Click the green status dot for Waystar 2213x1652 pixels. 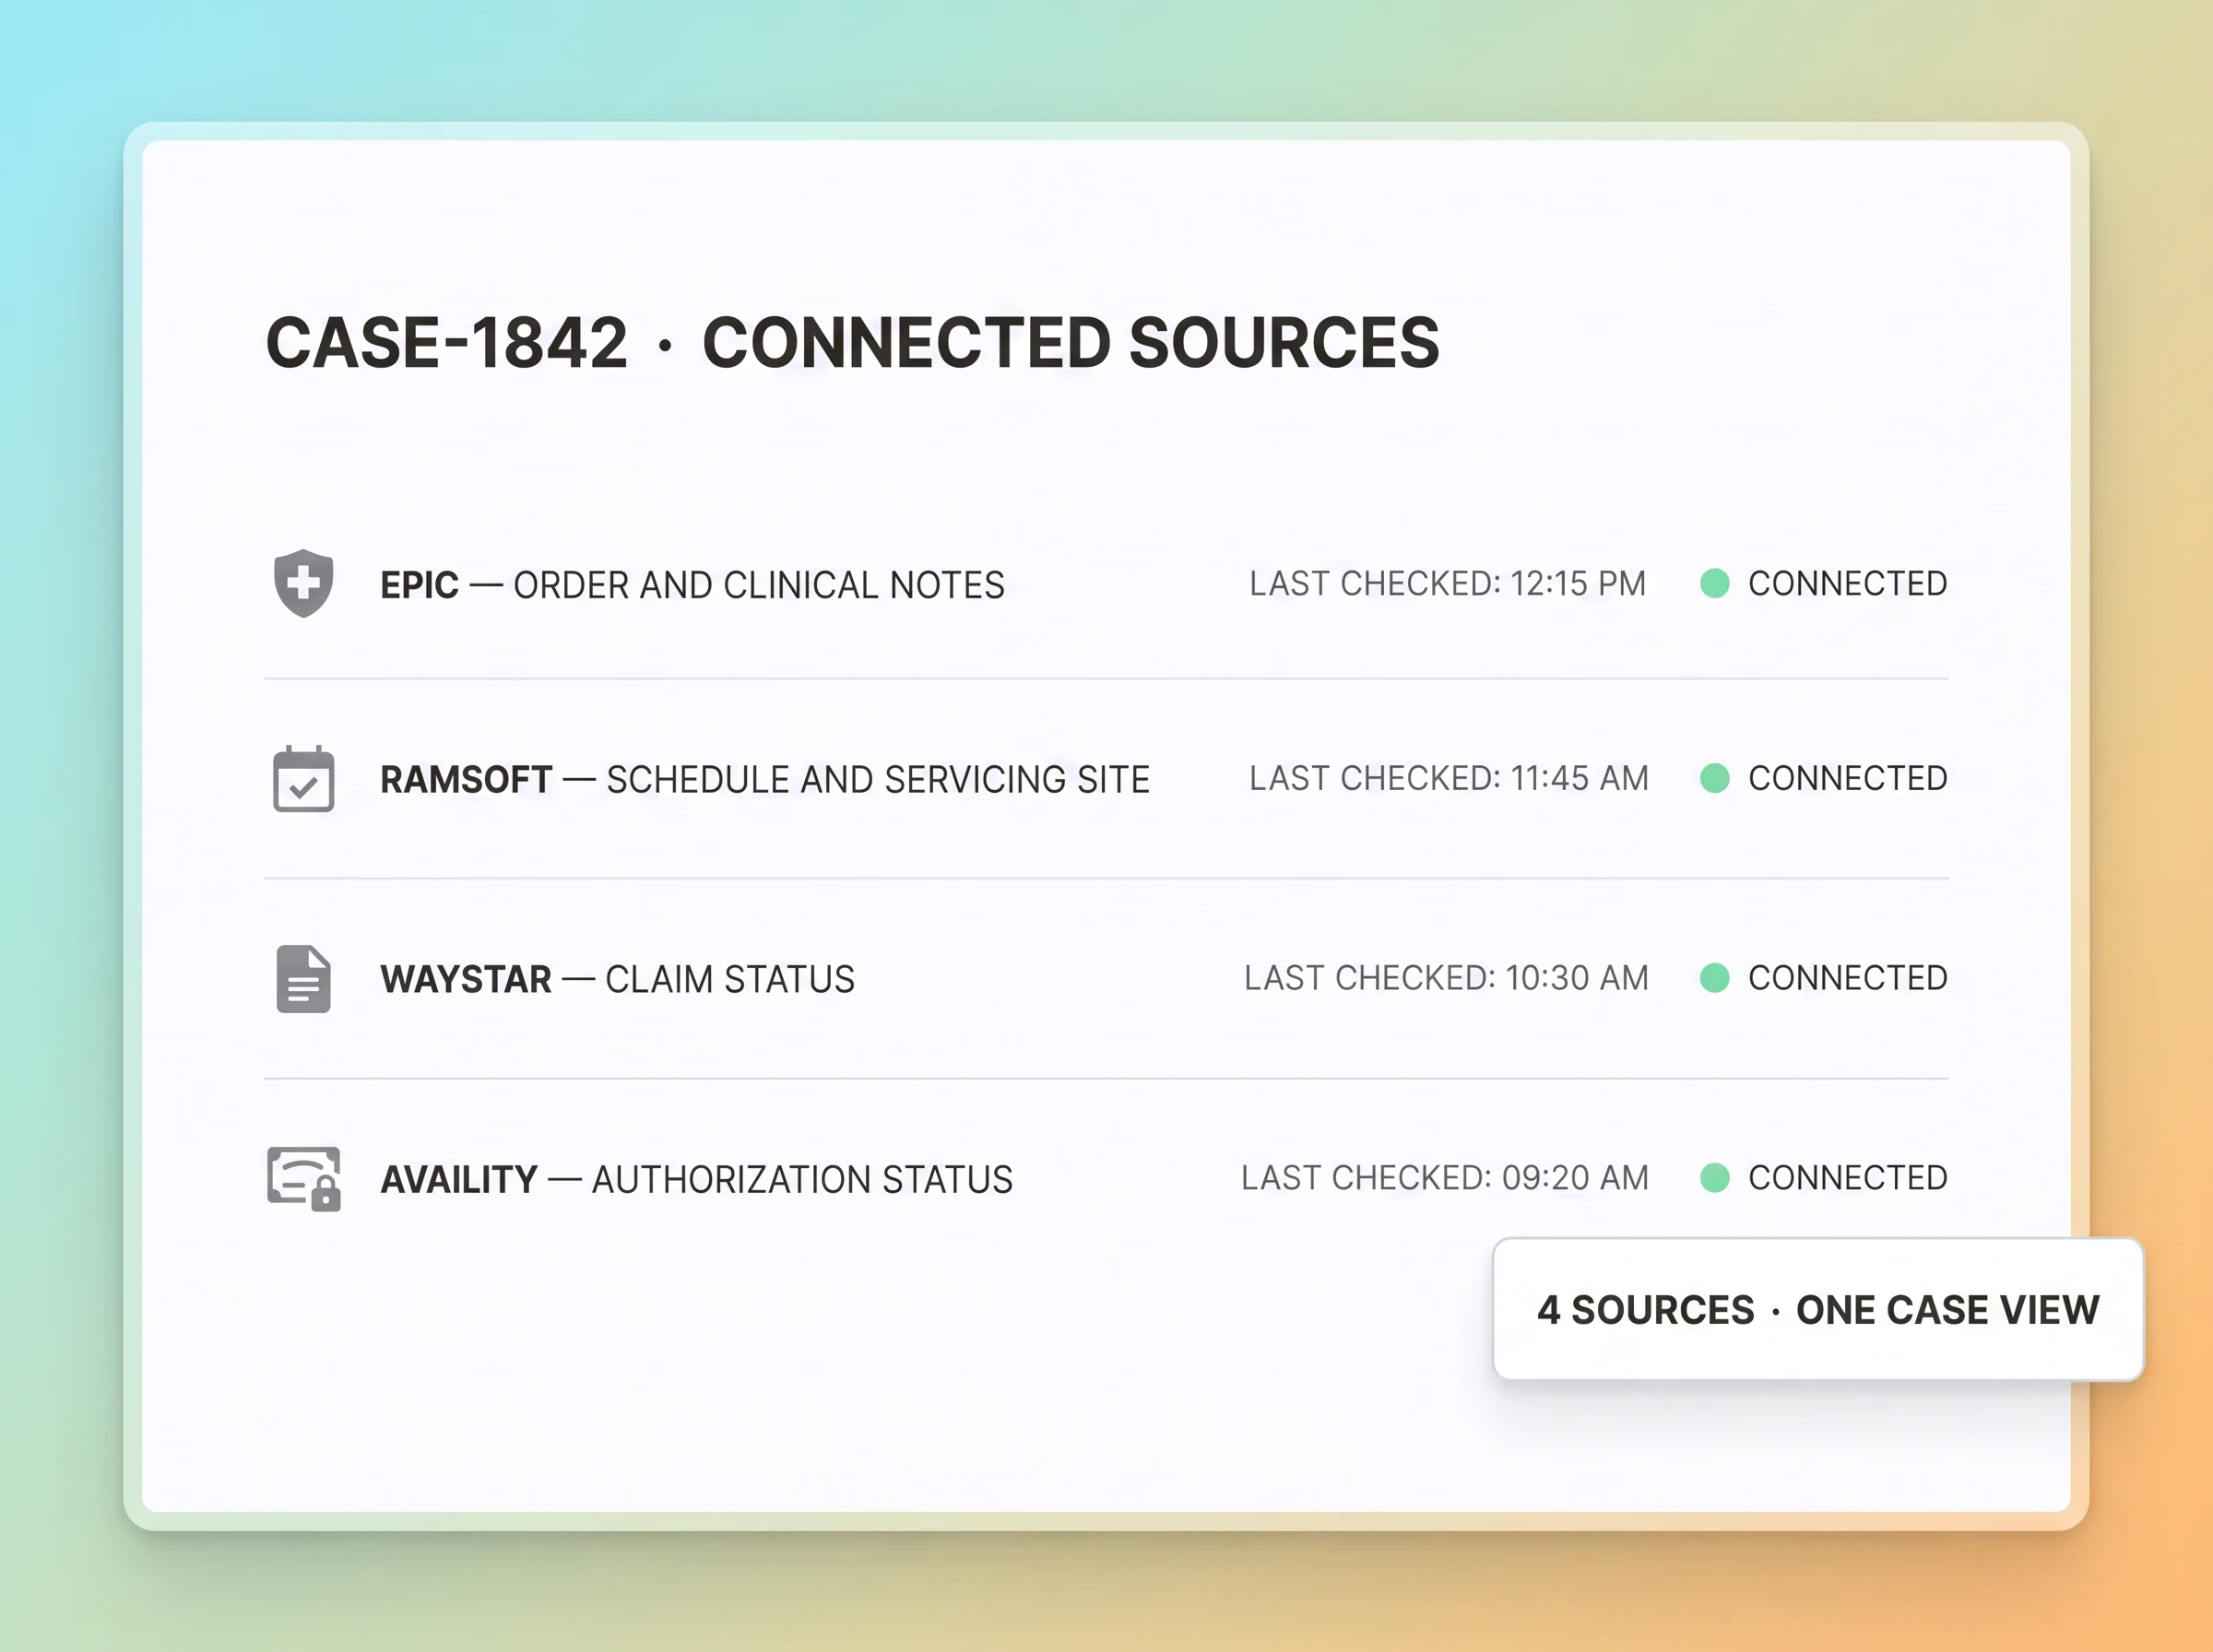coord(1714,978)
